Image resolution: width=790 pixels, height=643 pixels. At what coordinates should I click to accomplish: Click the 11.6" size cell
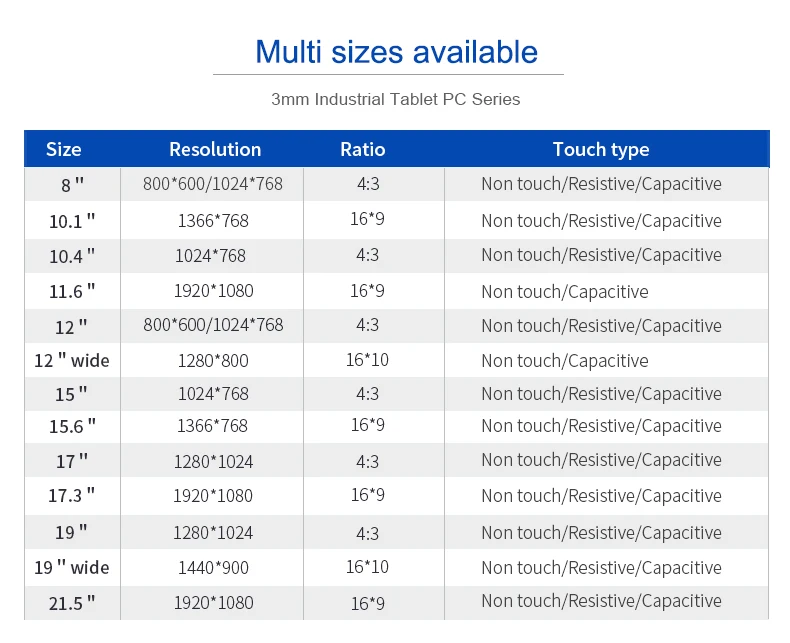click(72, 291)
